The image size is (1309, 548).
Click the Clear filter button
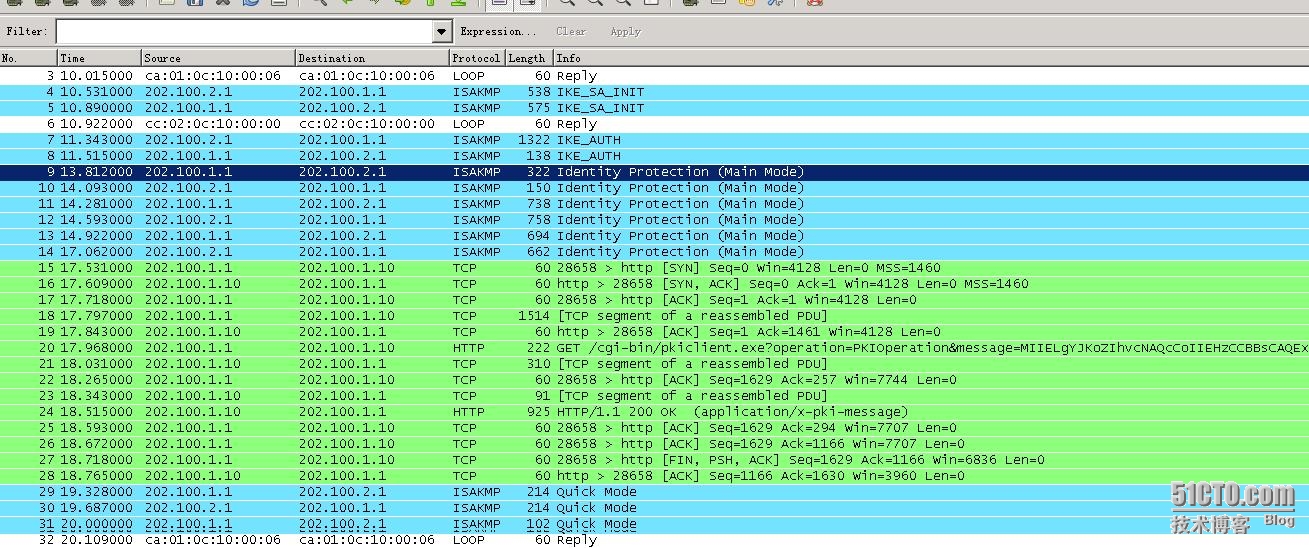pyautogui.click(x=571, y=32)
